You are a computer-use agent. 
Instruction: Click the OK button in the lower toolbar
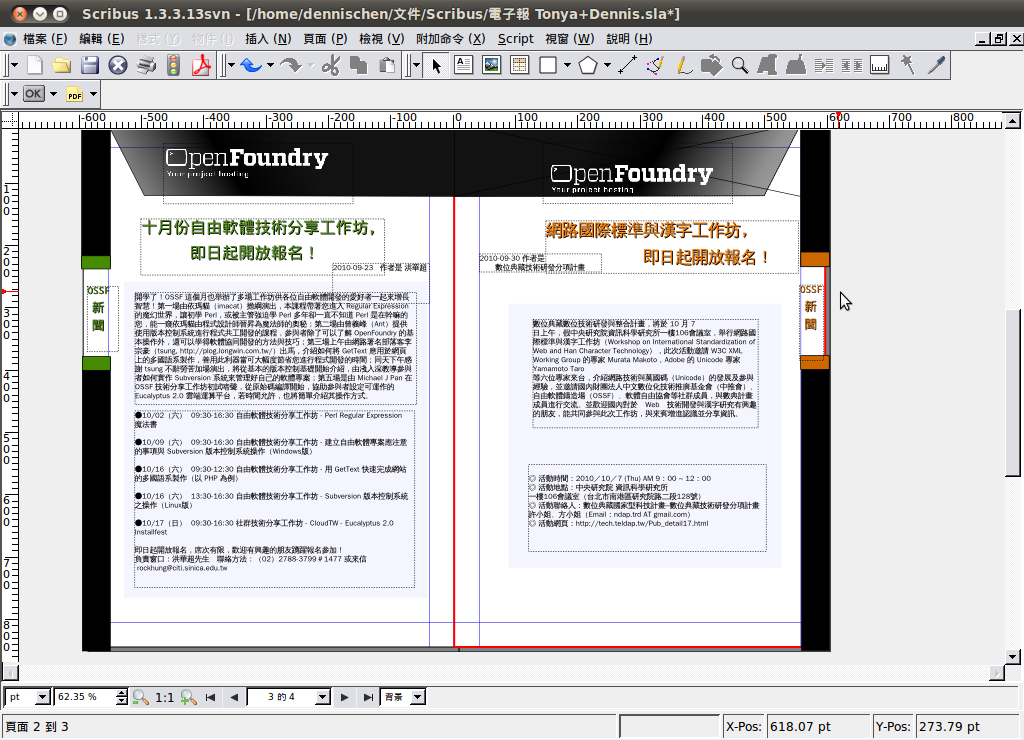tap(33, 94)
